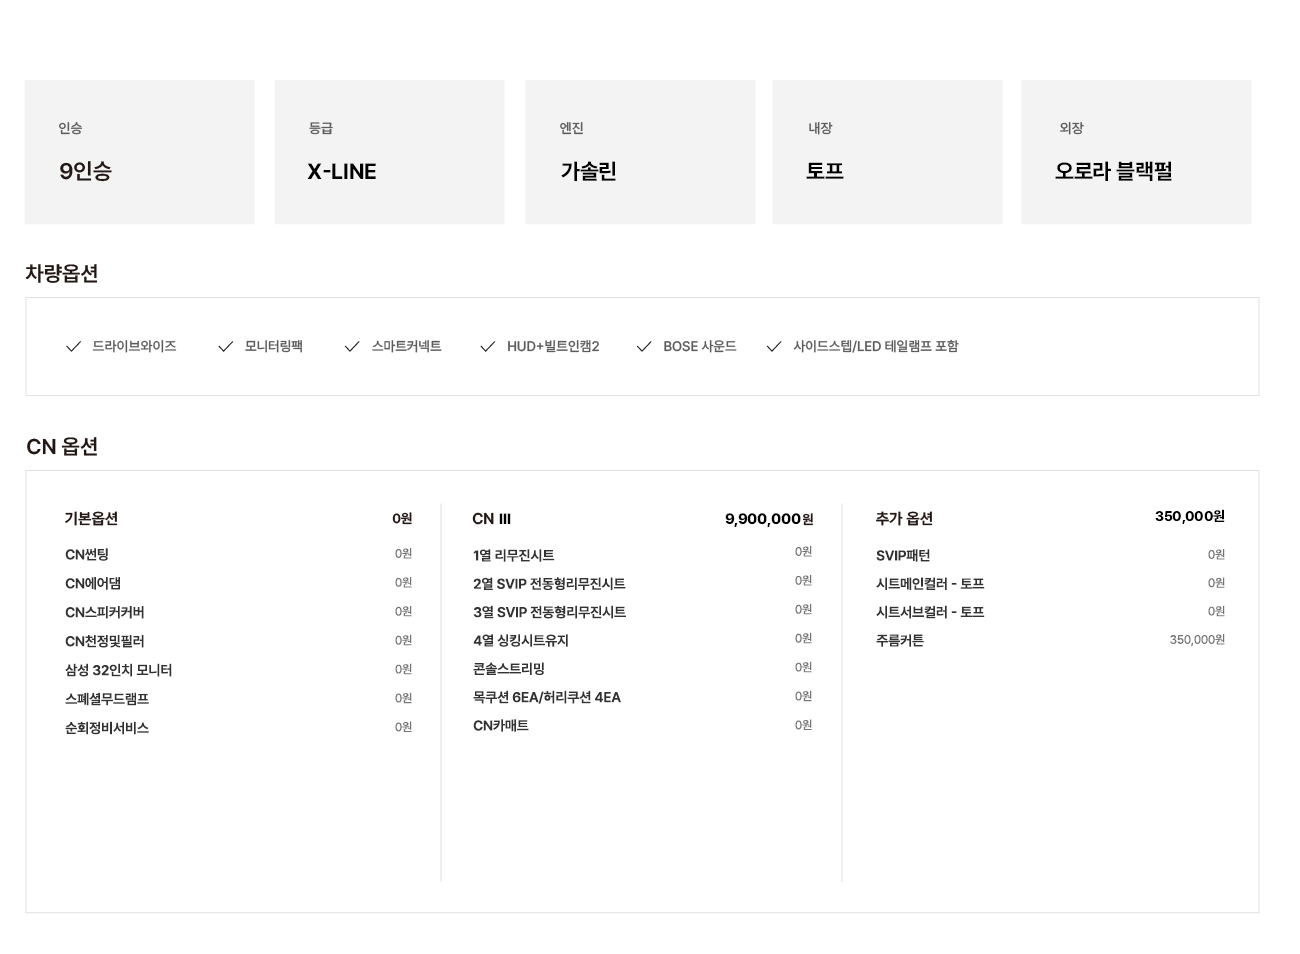Click the 0원 price for CN썬팅

403,554
